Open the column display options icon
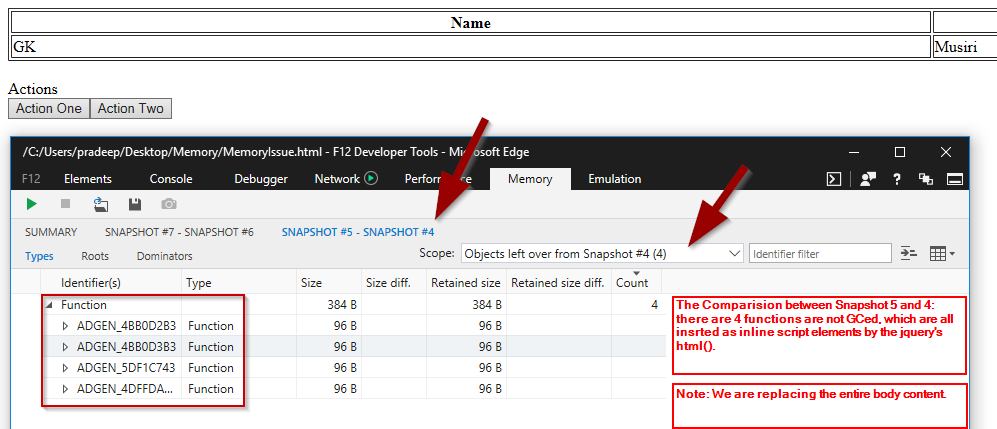The image size is (997, 429). coord(942,254)
